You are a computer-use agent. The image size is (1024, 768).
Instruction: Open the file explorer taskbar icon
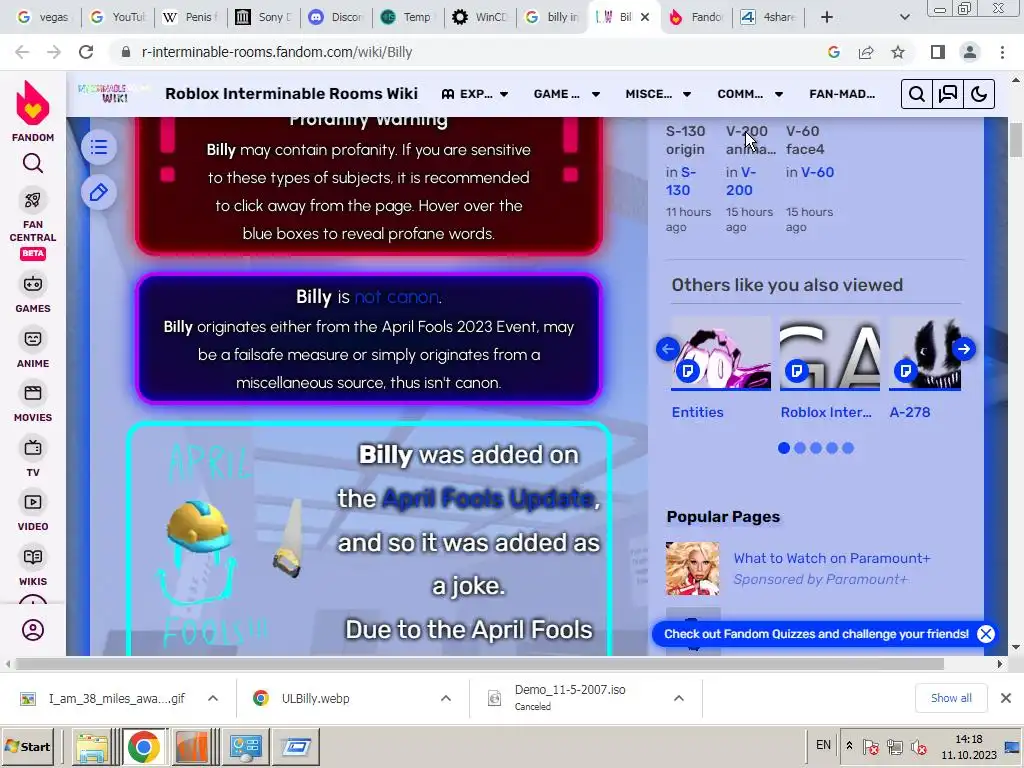[92, 747]
